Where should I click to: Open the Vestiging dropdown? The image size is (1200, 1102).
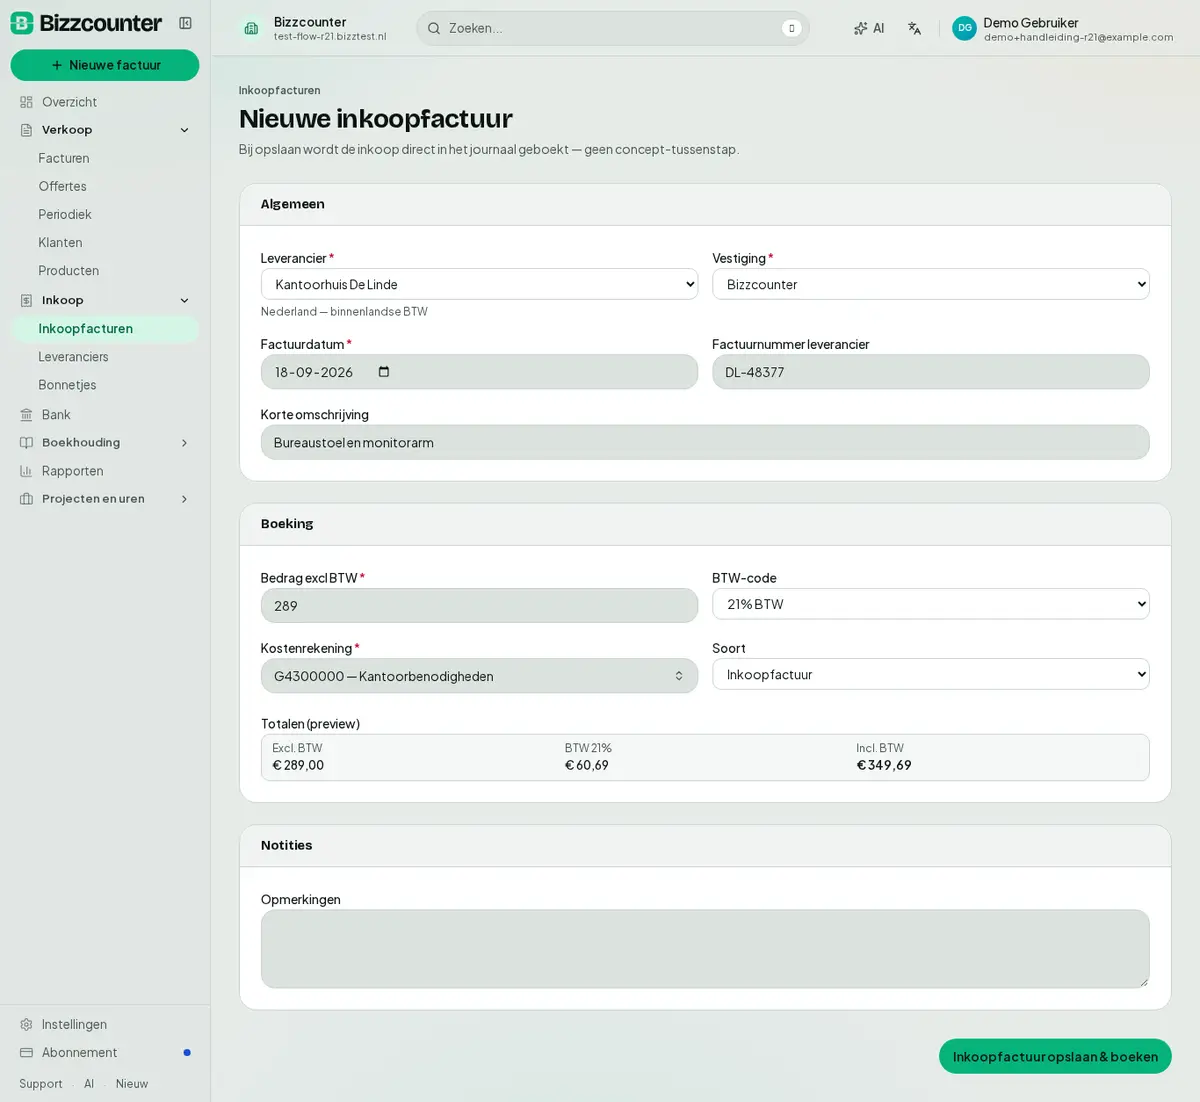[x=930, y=284]
